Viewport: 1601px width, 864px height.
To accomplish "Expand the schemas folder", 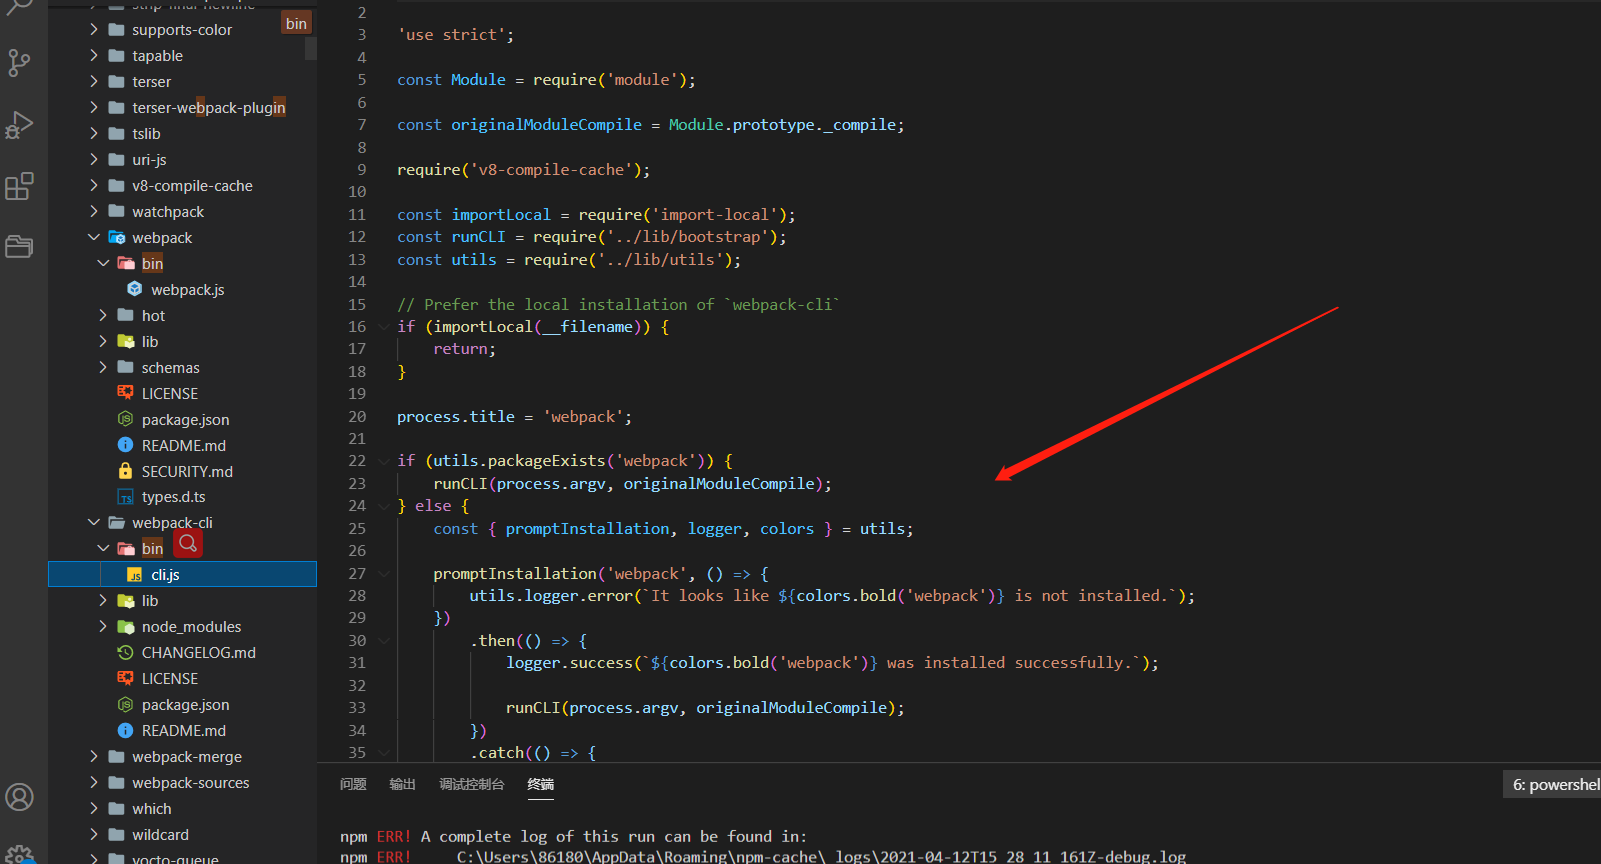I will pyautogui.click(x=103, y=367).
